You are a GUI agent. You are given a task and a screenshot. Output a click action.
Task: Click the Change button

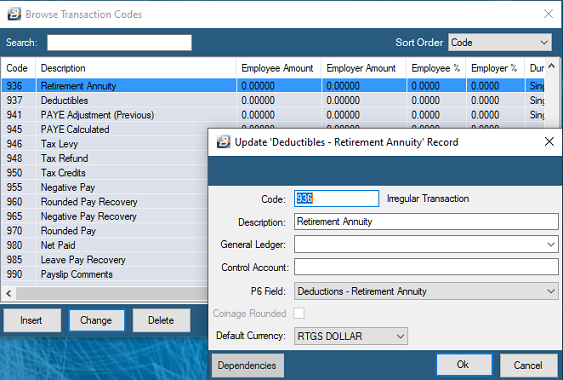click(x=96, y=320)
